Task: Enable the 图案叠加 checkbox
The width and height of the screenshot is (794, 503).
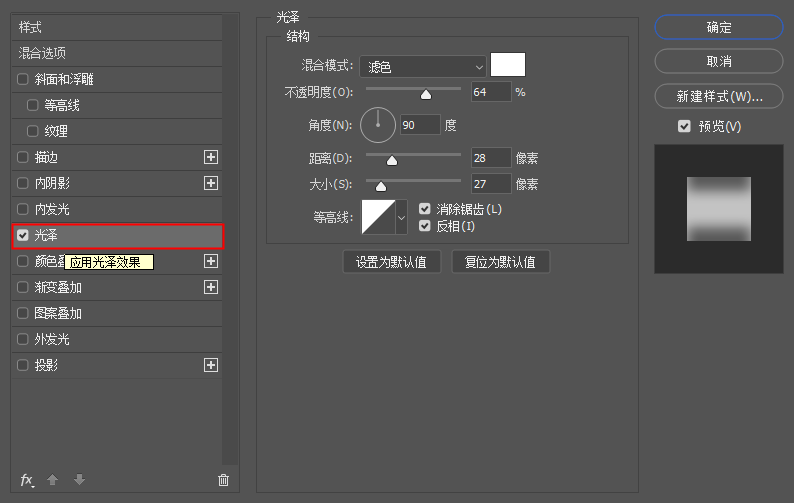Action: pos(23,313)
